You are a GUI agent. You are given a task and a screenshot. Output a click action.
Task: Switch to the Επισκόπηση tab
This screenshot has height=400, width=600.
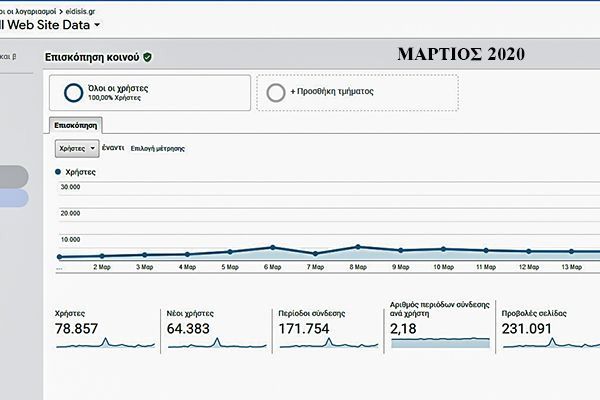coord(75,125)
